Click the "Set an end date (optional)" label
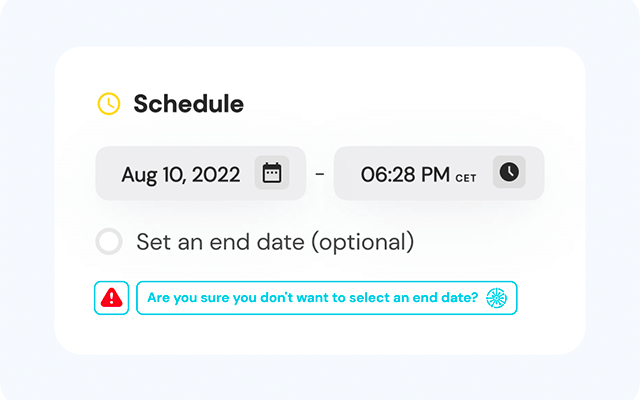Screen dimensions: 640x400 (274, 241)
